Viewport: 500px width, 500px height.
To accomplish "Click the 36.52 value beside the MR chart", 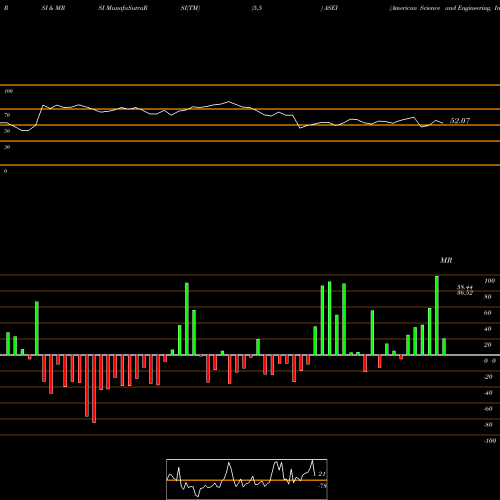I will [x=465, y=293].
